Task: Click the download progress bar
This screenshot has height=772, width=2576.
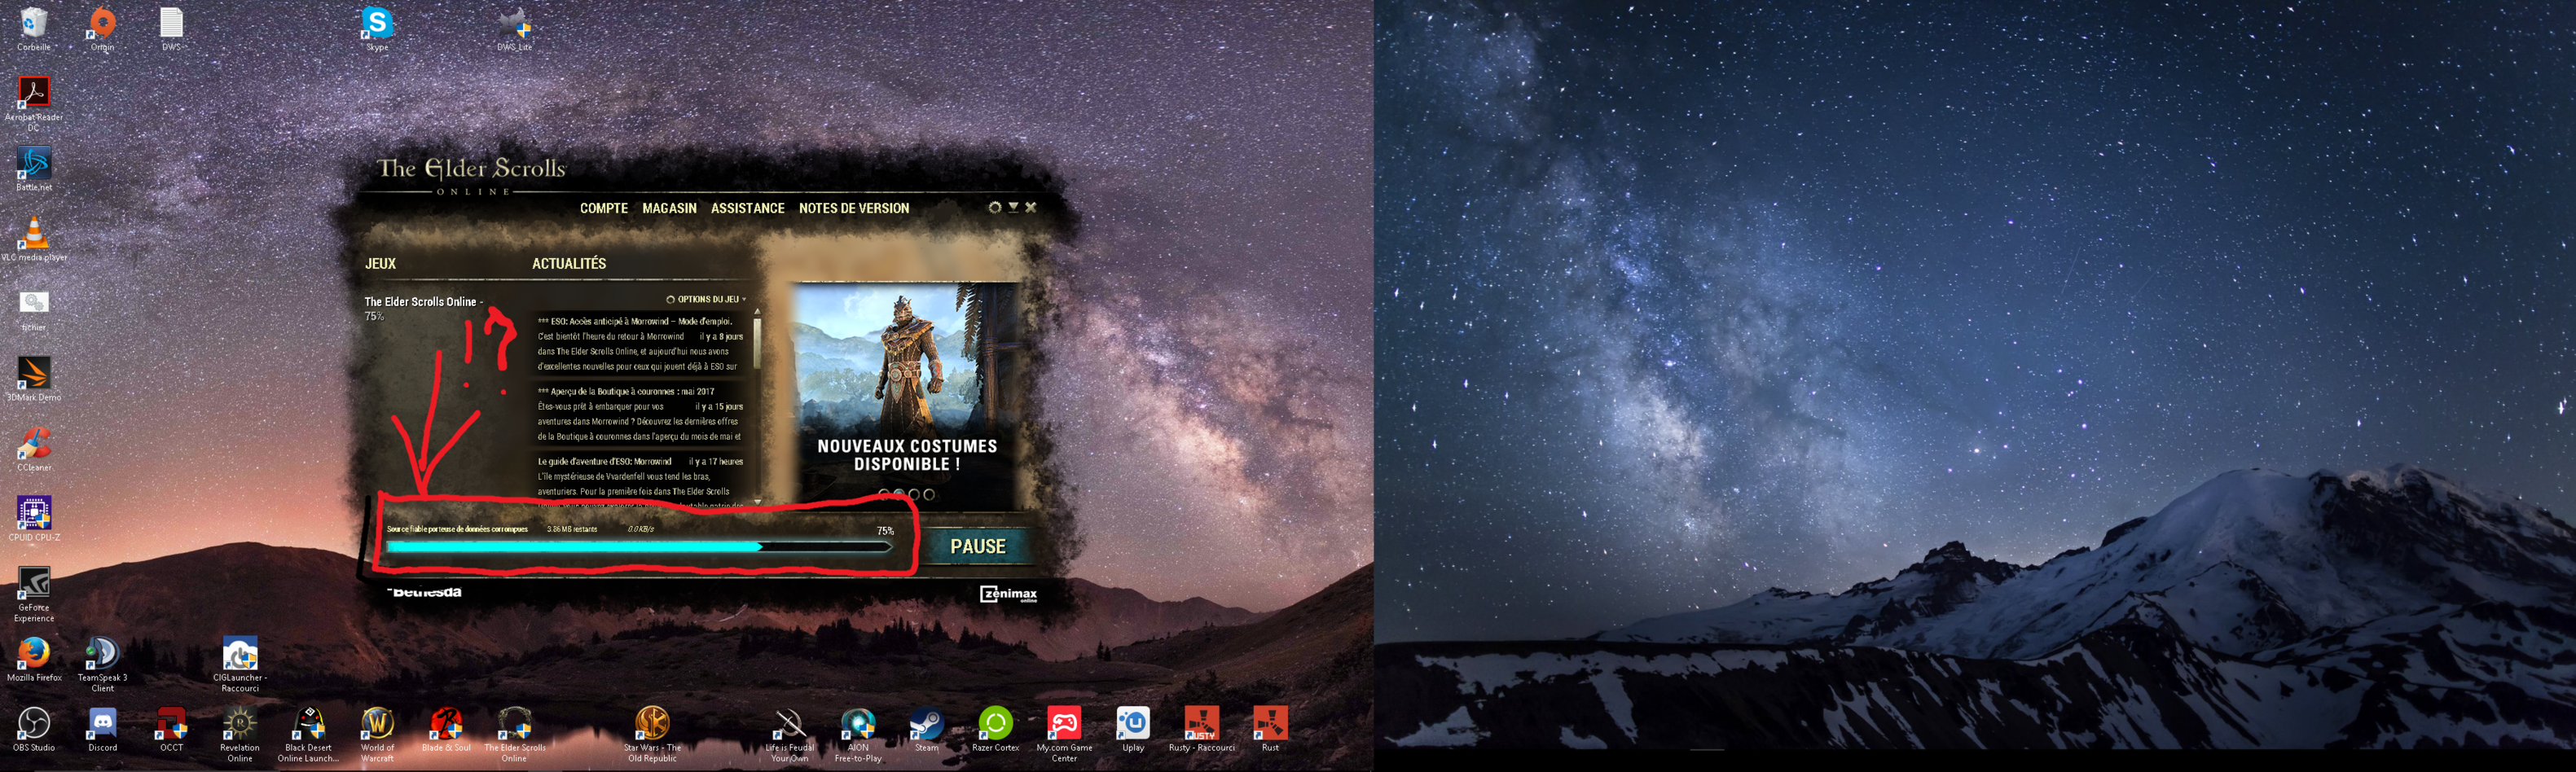Action: (640, 547)
